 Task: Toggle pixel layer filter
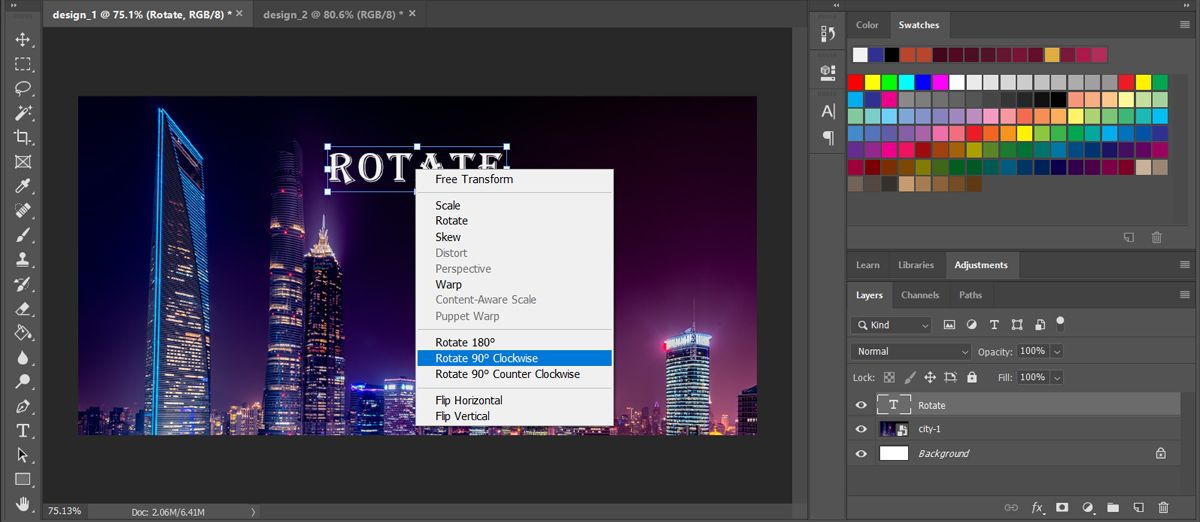[x=949, y=325]
